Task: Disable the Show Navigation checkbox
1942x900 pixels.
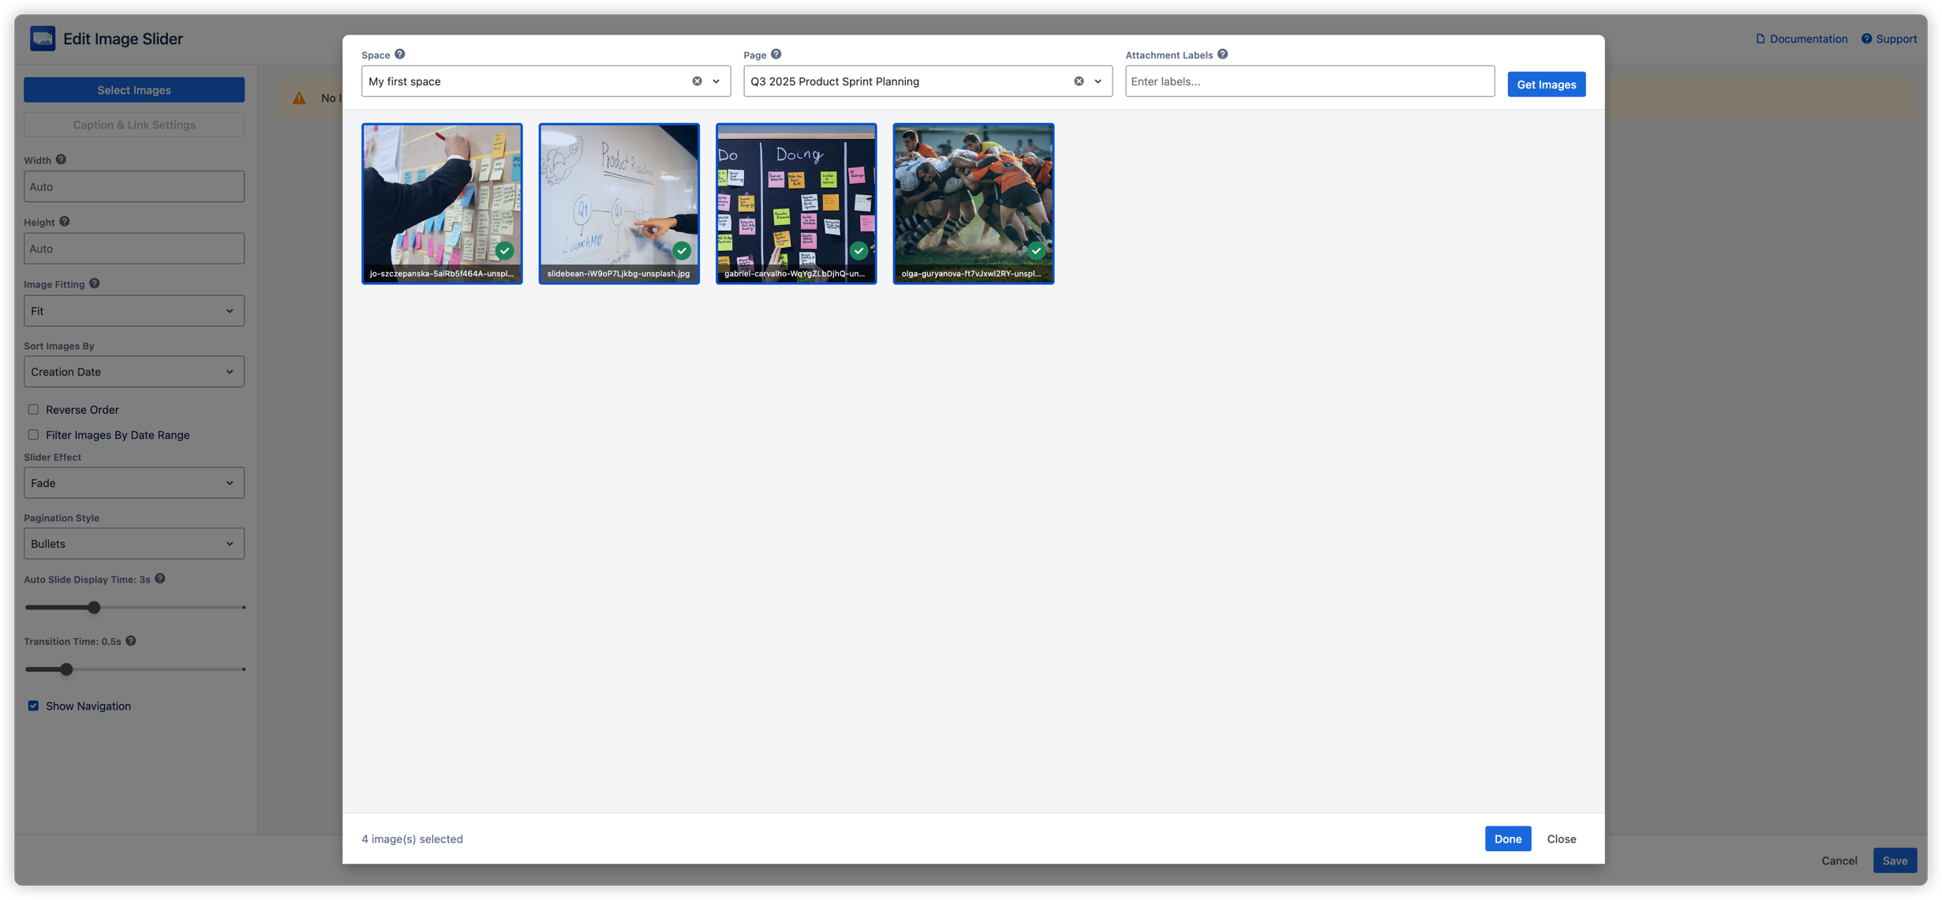Action: [33, 705]
